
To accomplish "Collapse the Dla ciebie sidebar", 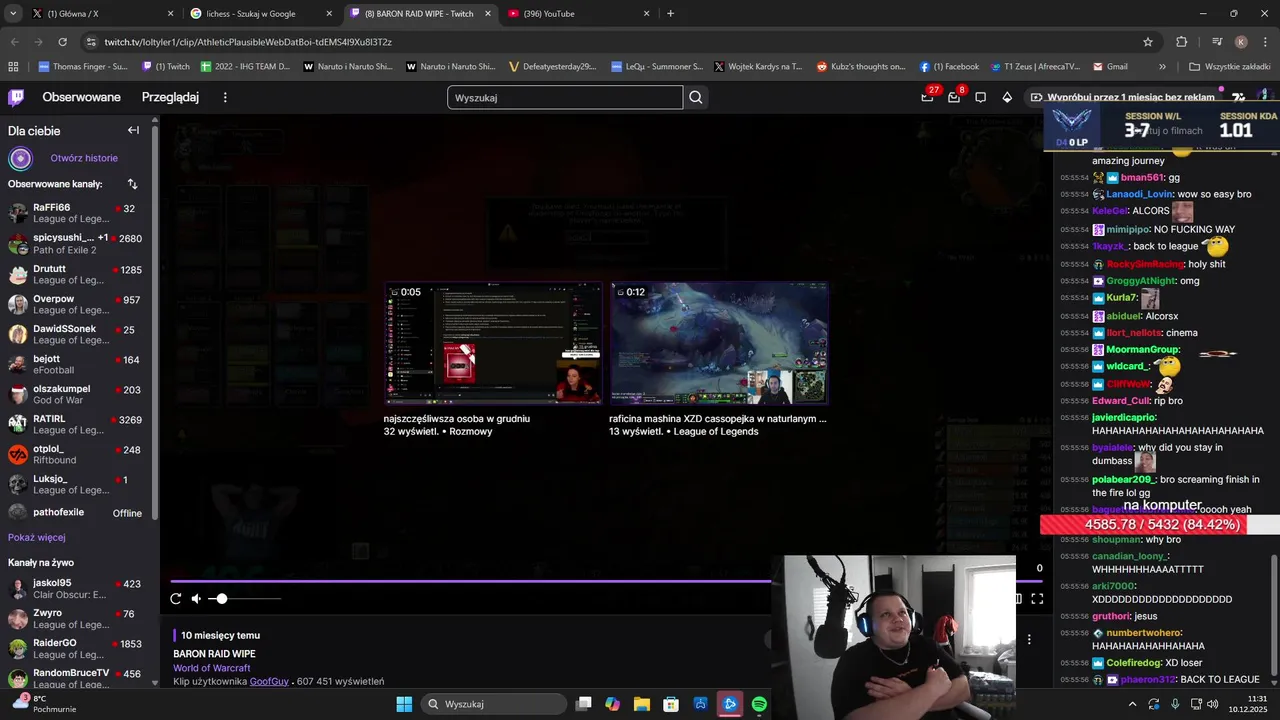I will click(133, 130).
